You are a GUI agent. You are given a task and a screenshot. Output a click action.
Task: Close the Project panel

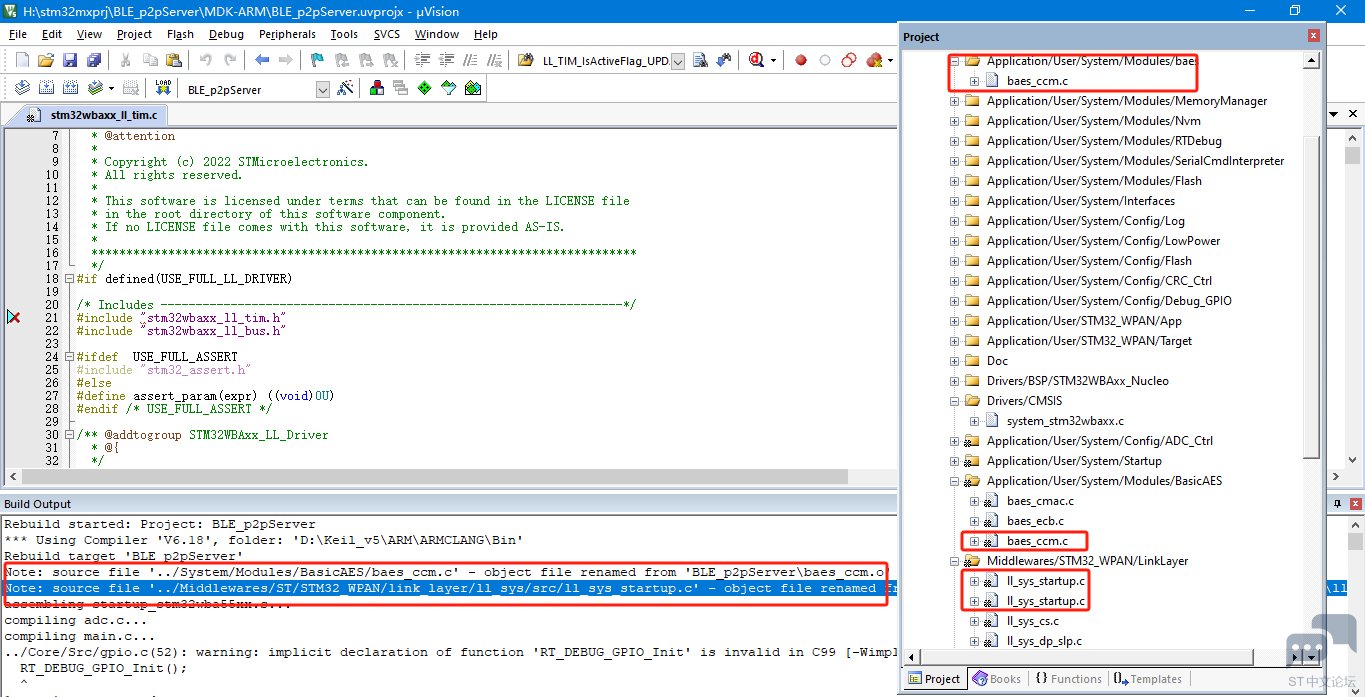tap(1313, 36)
